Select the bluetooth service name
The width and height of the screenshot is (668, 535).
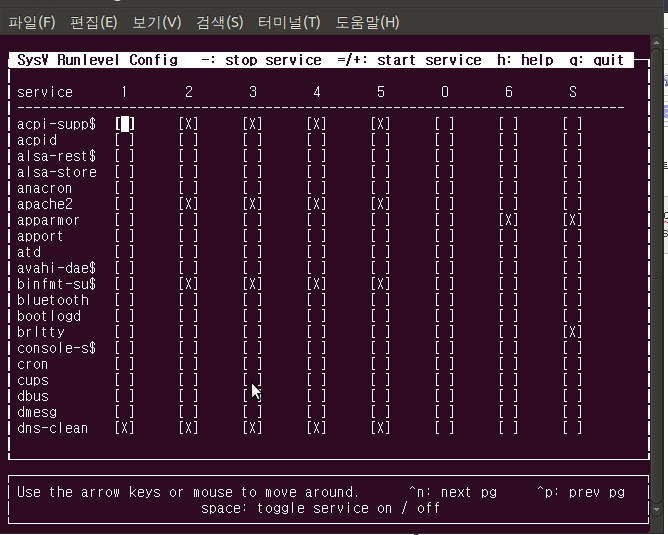53,300
